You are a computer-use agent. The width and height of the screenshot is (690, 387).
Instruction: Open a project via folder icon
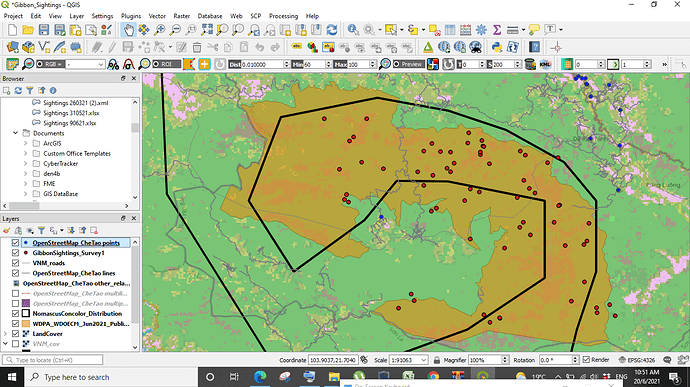coord(28,29)
